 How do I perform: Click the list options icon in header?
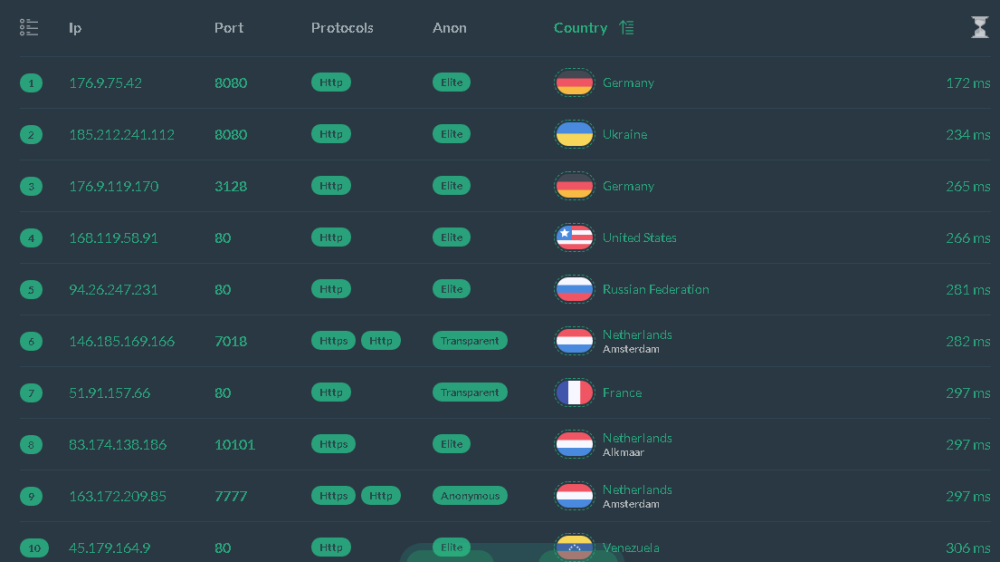point(29,28)
